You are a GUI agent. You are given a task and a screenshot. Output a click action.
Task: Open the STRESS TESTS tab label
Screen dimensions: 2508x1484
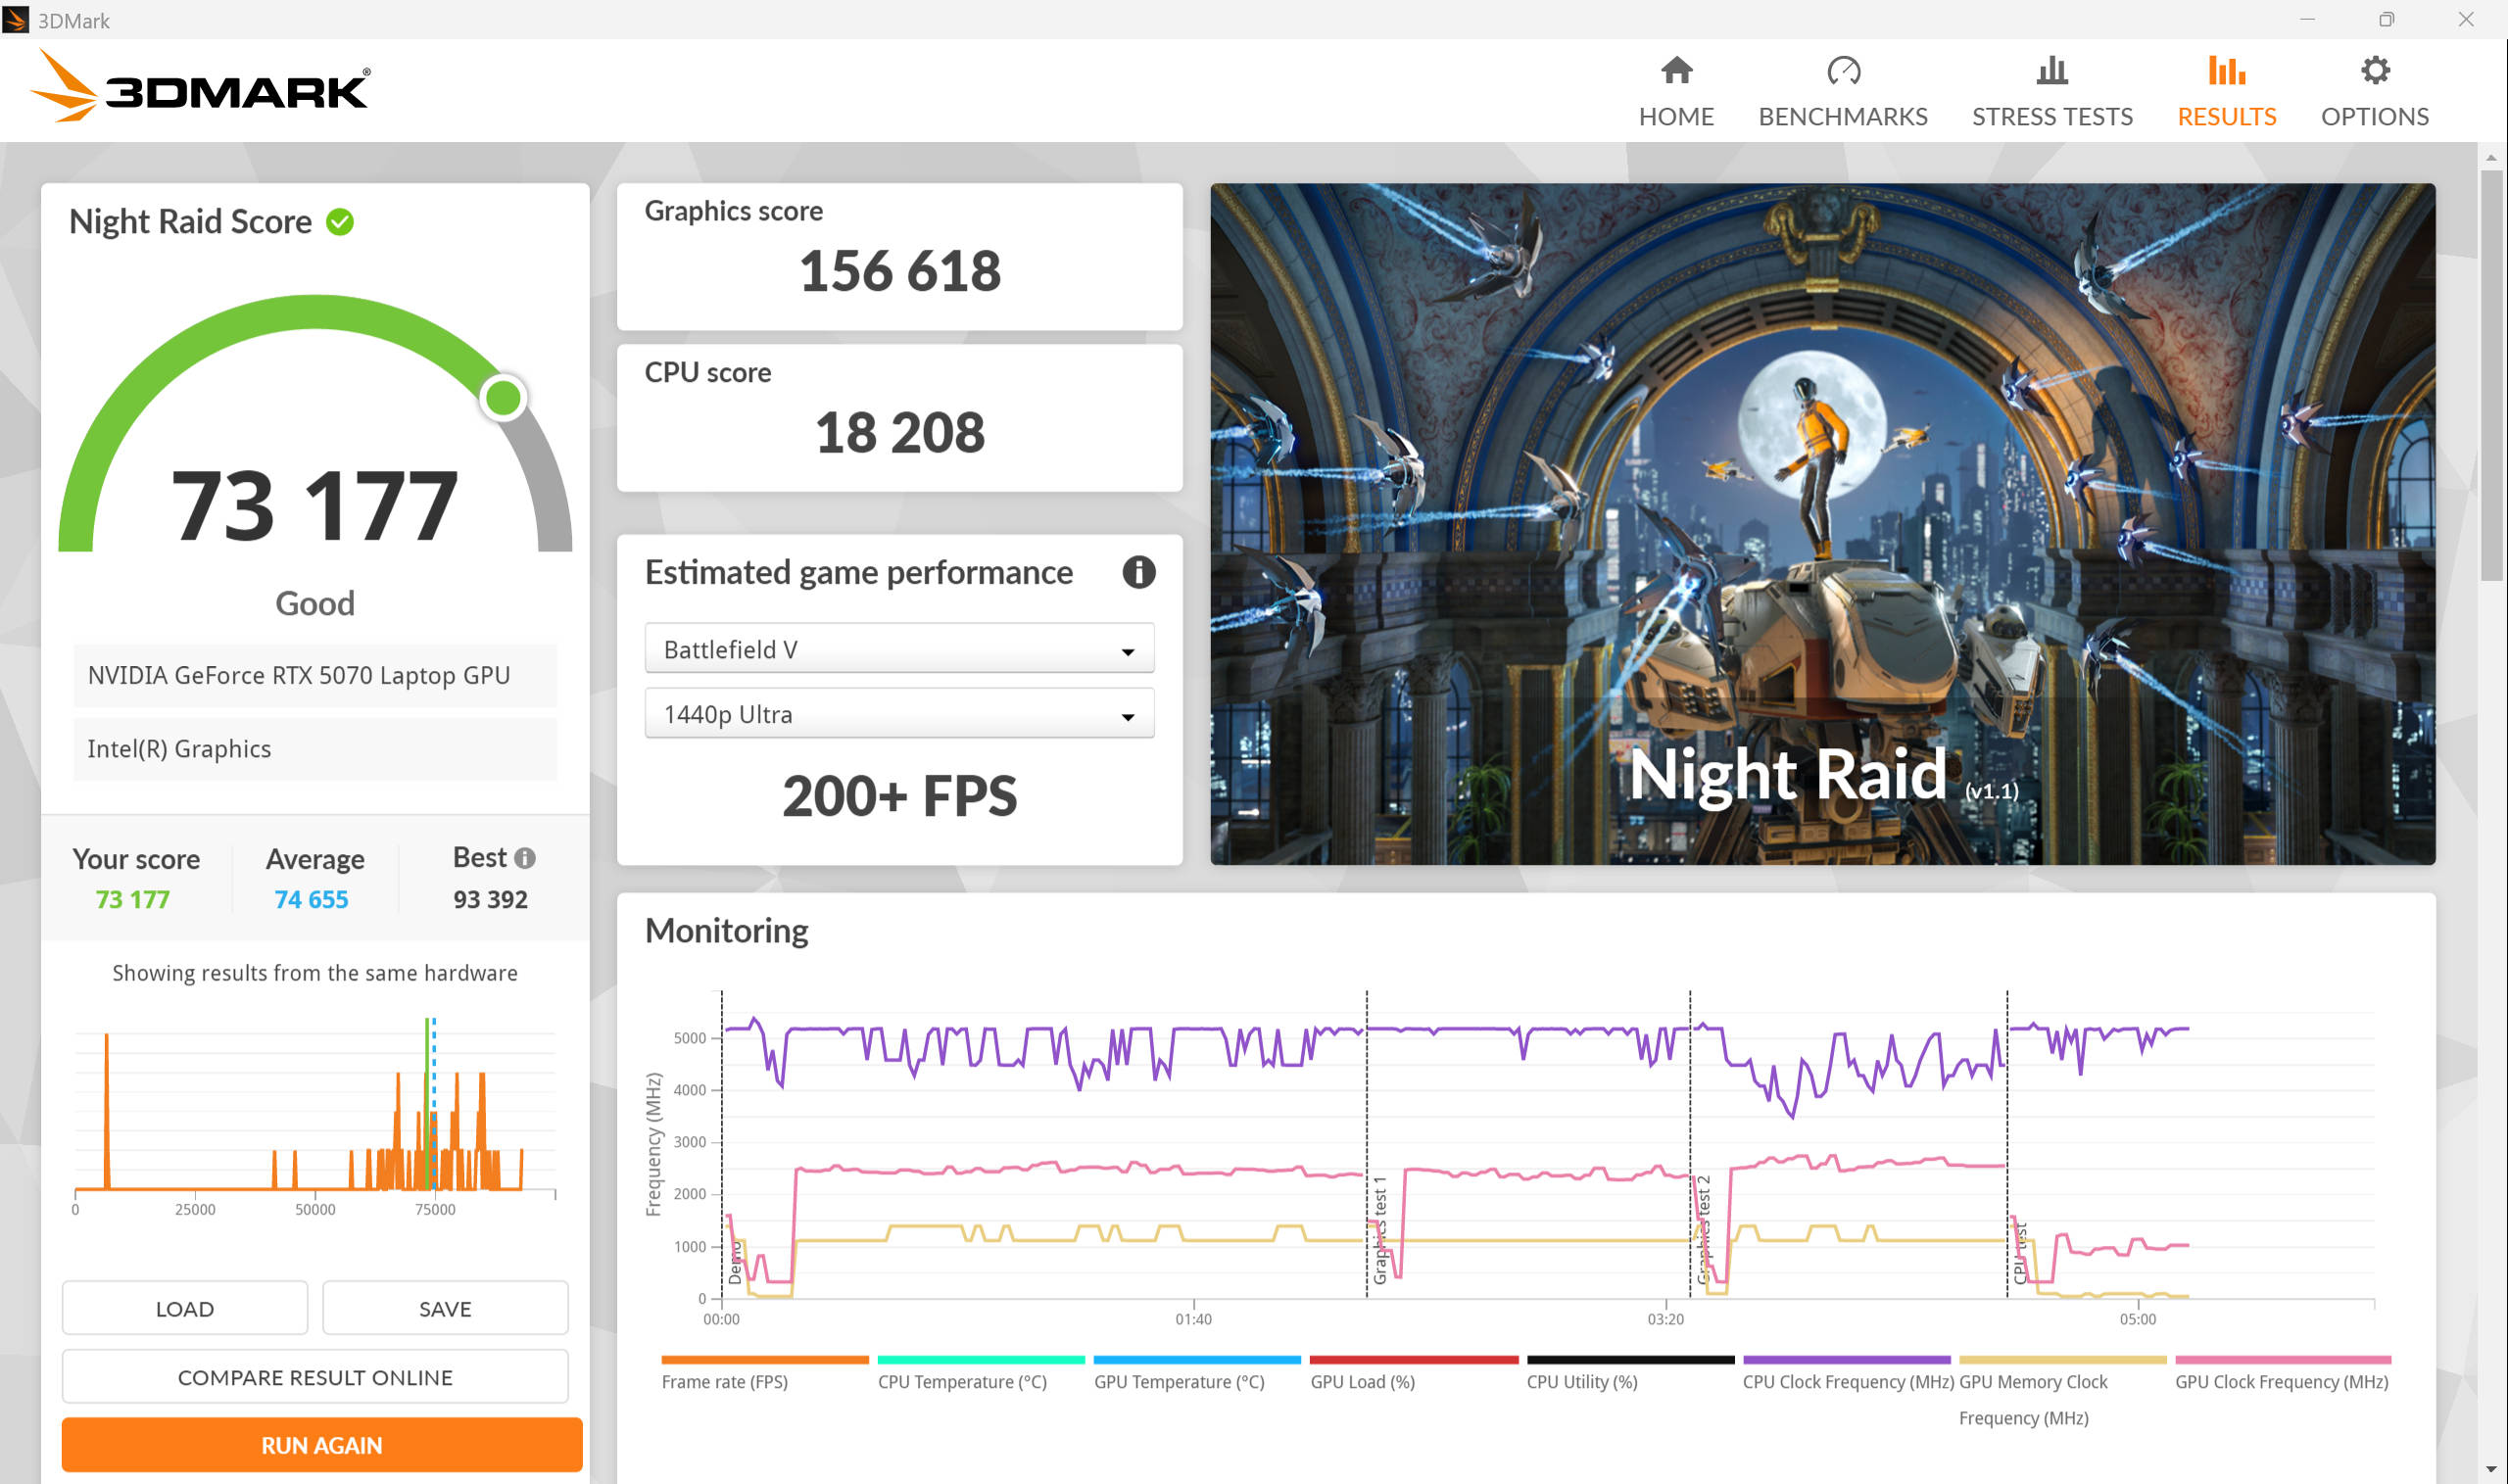click(2052, 117)
